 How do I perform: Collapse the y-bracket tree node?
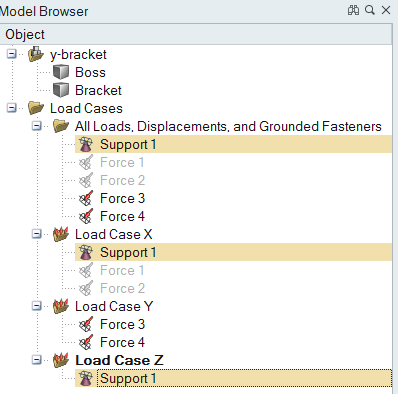pos(12,54)
